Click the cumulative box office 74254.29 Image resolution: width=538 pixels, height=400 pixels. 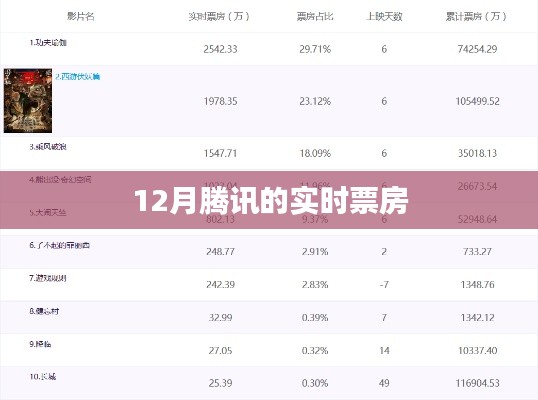477,49
